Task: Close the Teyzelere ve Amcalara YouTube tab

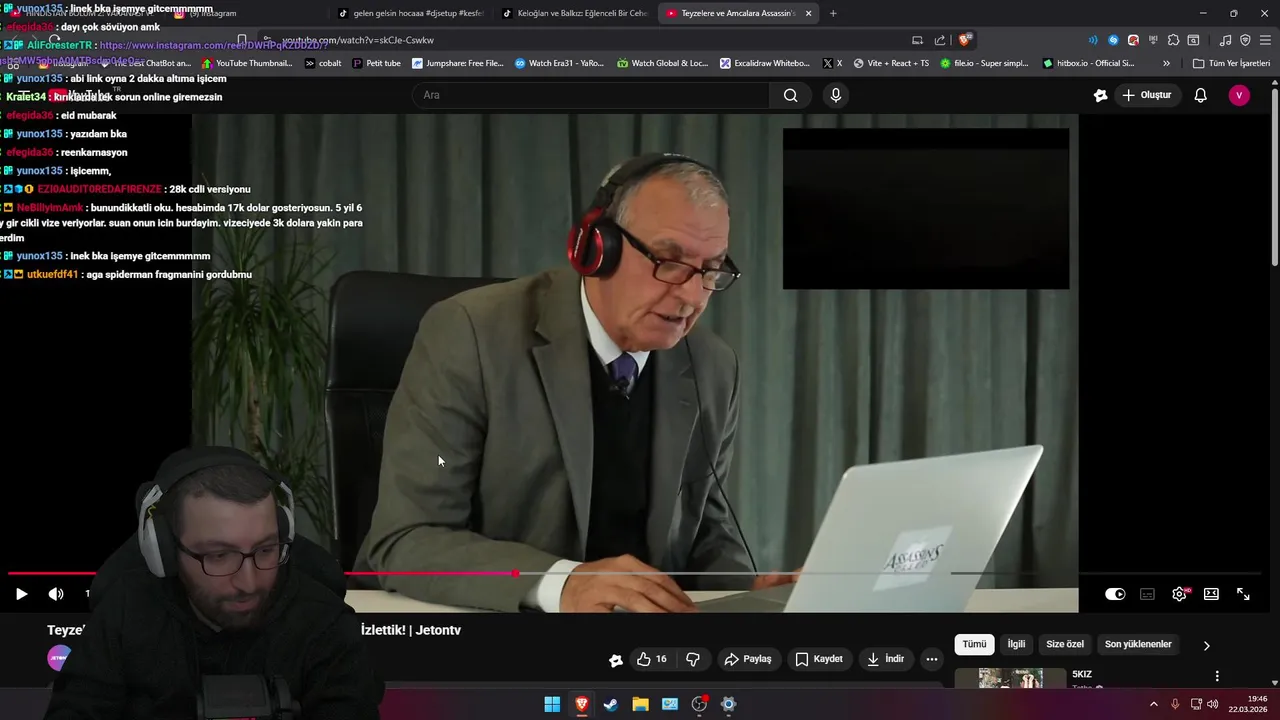Action: pos(808,13)
